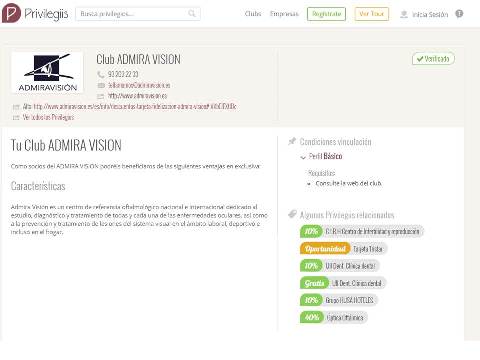Click the Inicia Sesión link

point(430,14)
